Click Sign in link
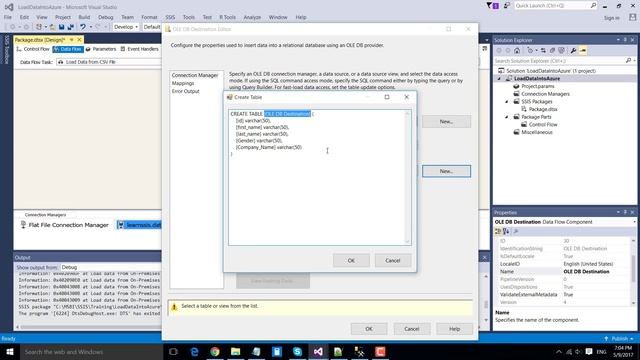 (x=611, y=18)
